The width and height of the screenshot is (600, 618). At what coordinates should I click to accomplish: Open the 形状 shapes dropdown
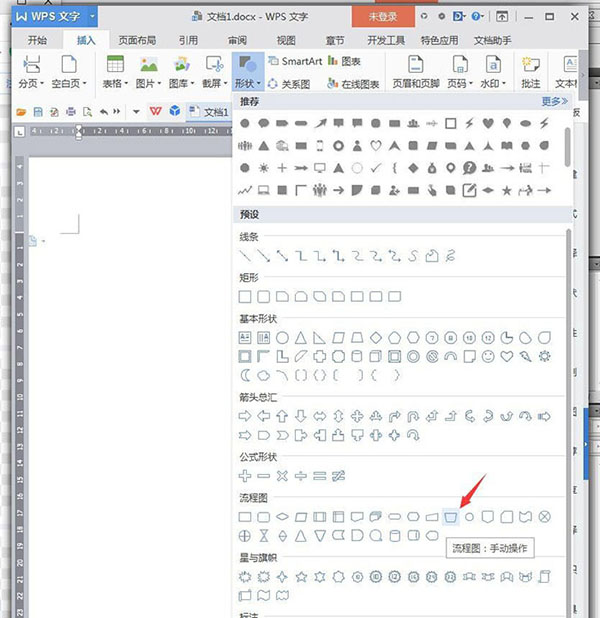click(248, 72)
